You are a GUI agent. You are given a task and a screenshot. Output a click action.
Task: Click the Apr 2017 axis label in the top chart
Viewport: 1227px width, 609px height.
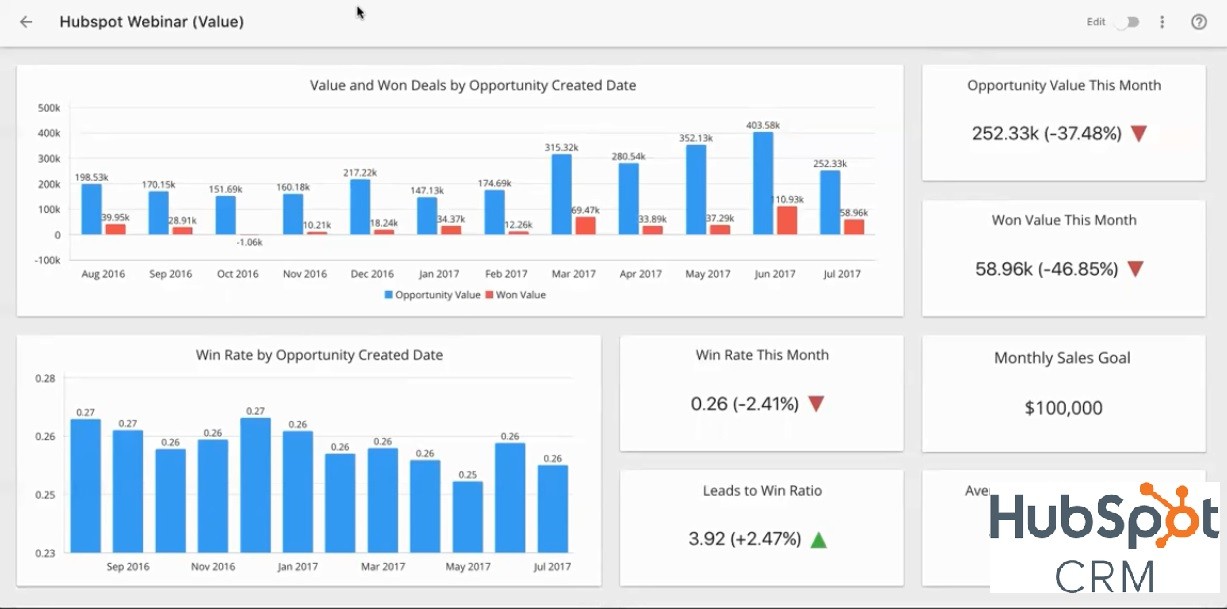click(640, 274)
